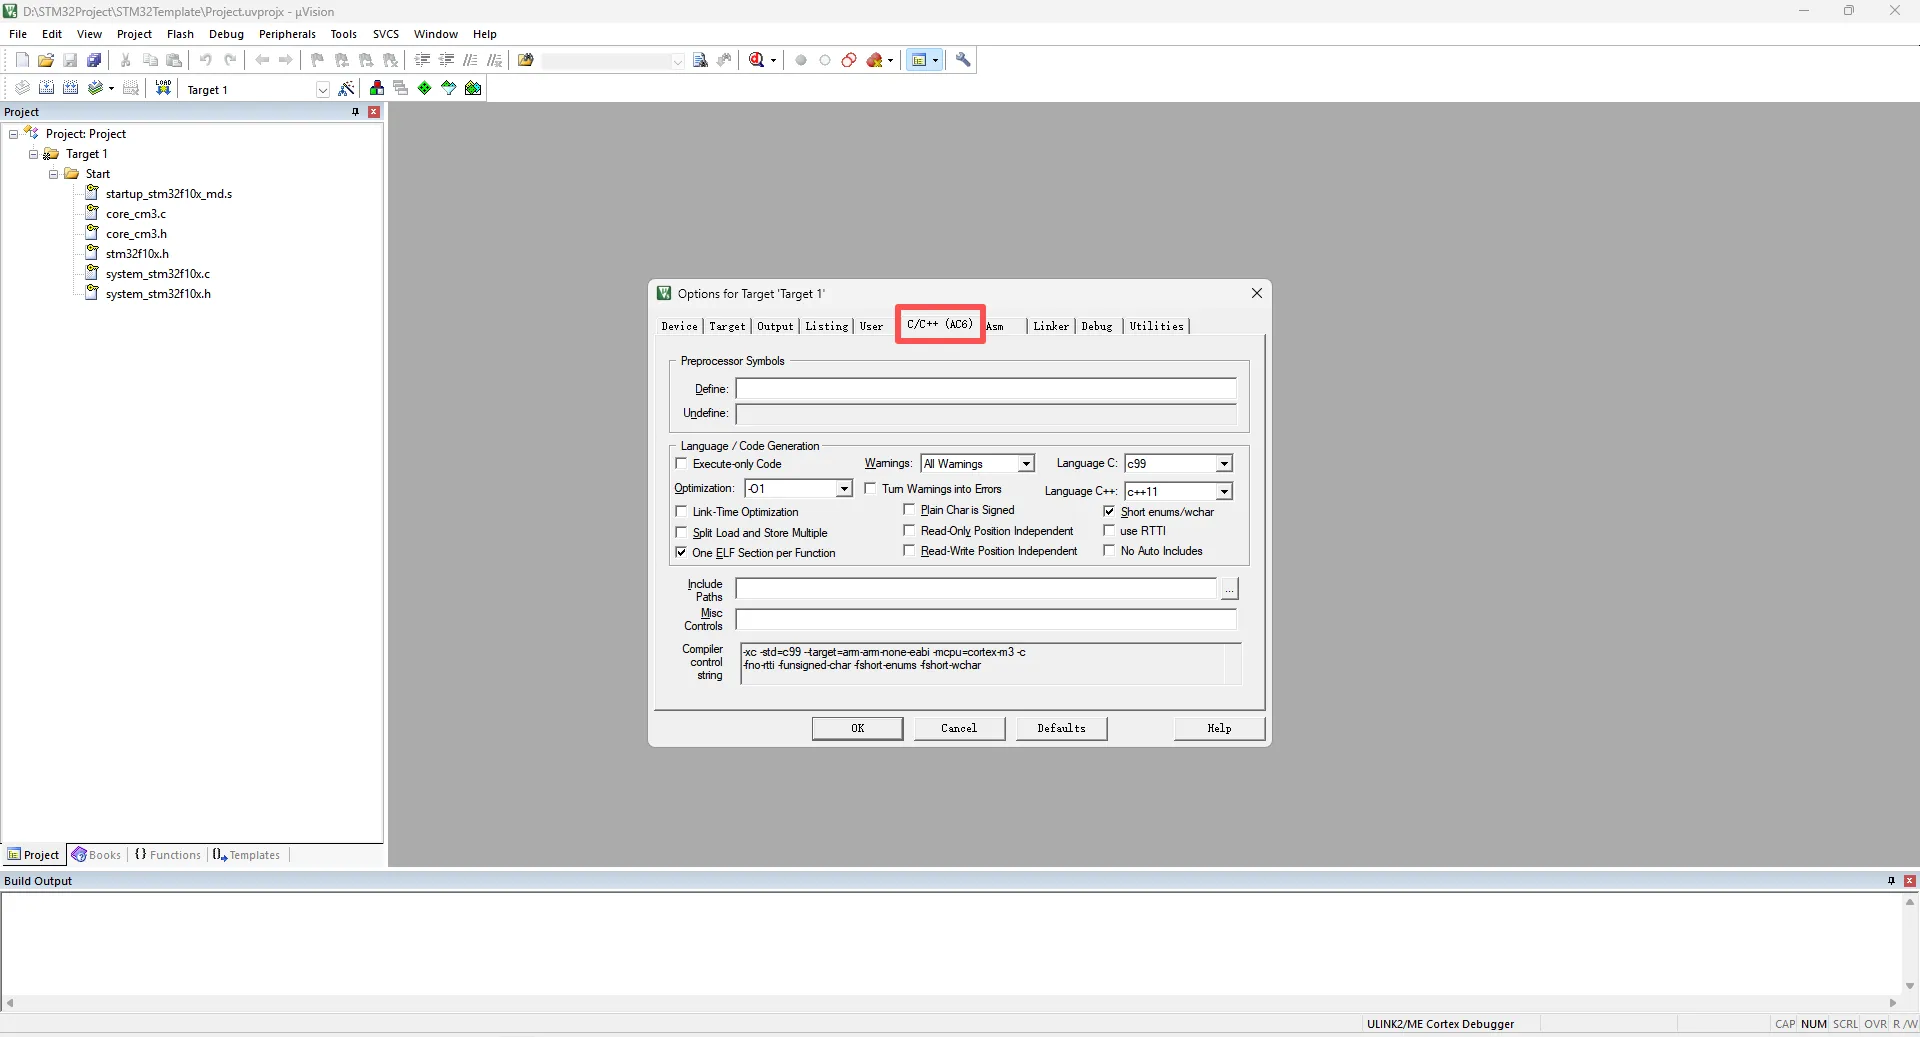The height and width of the screenshot is (1037, 1920).
Task: Switch to Output tab in options dialog
Action: tap(775, 326)
